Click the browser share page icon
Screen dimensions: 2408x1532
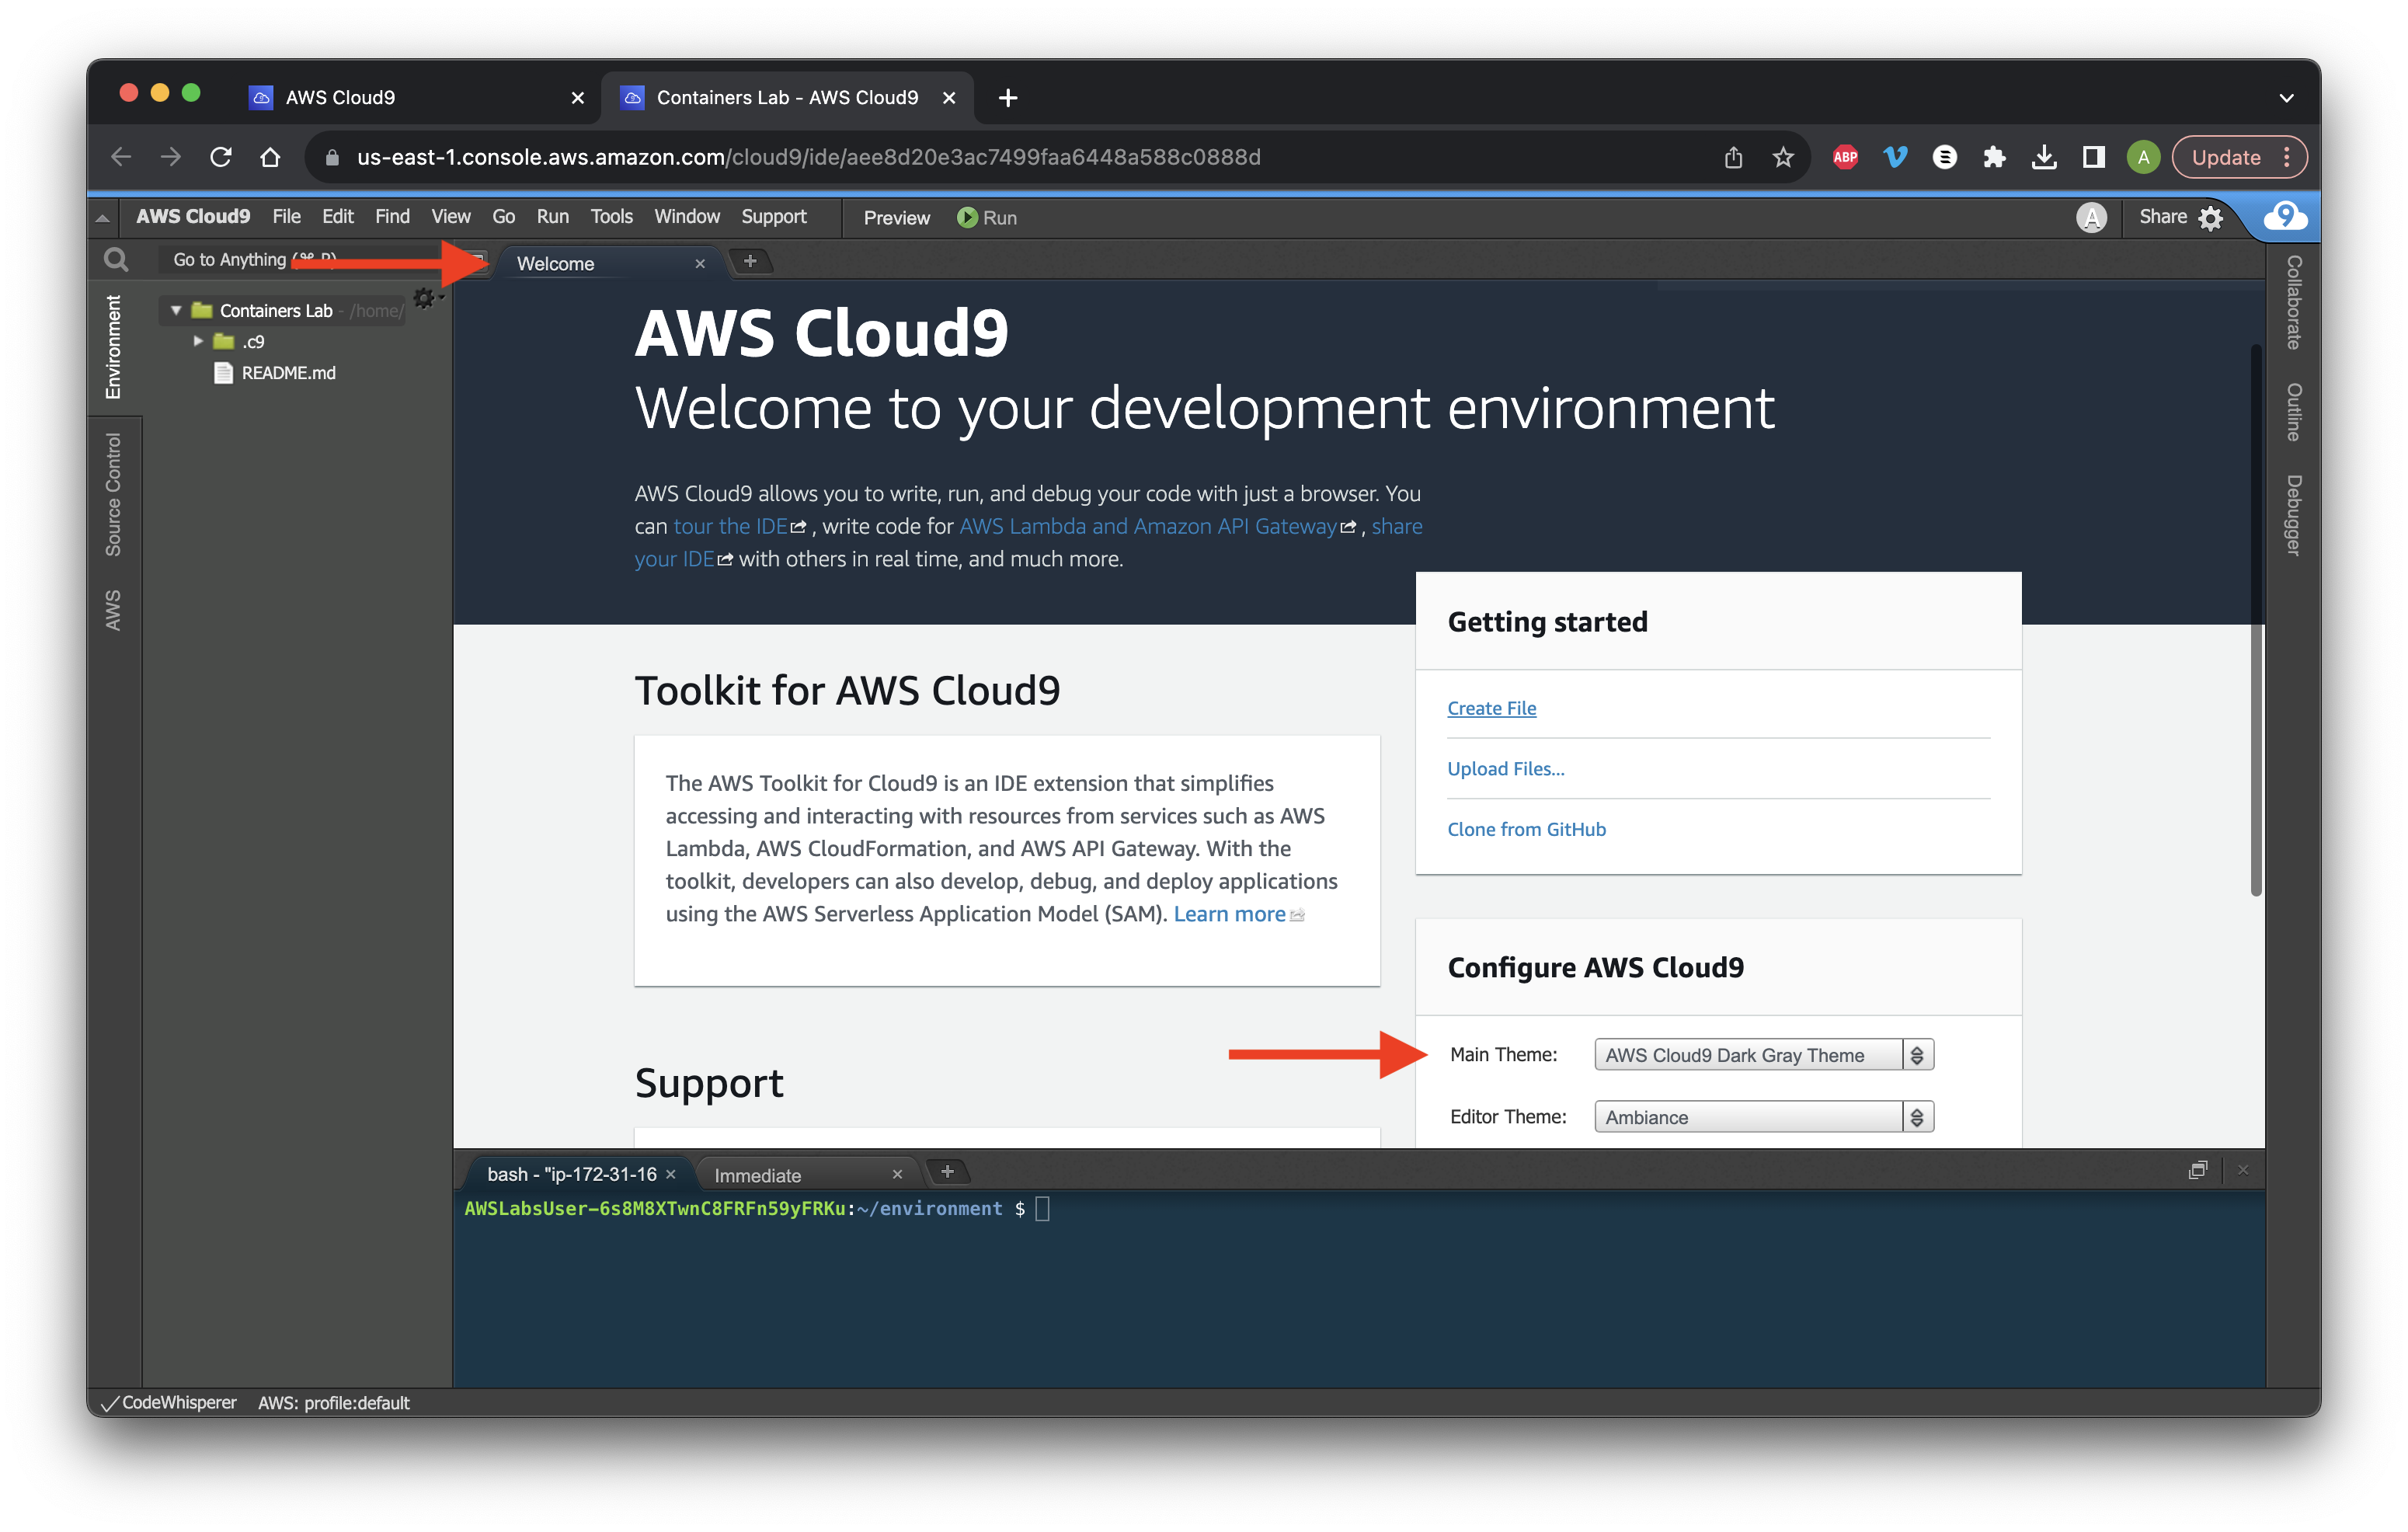(1734, 157)
